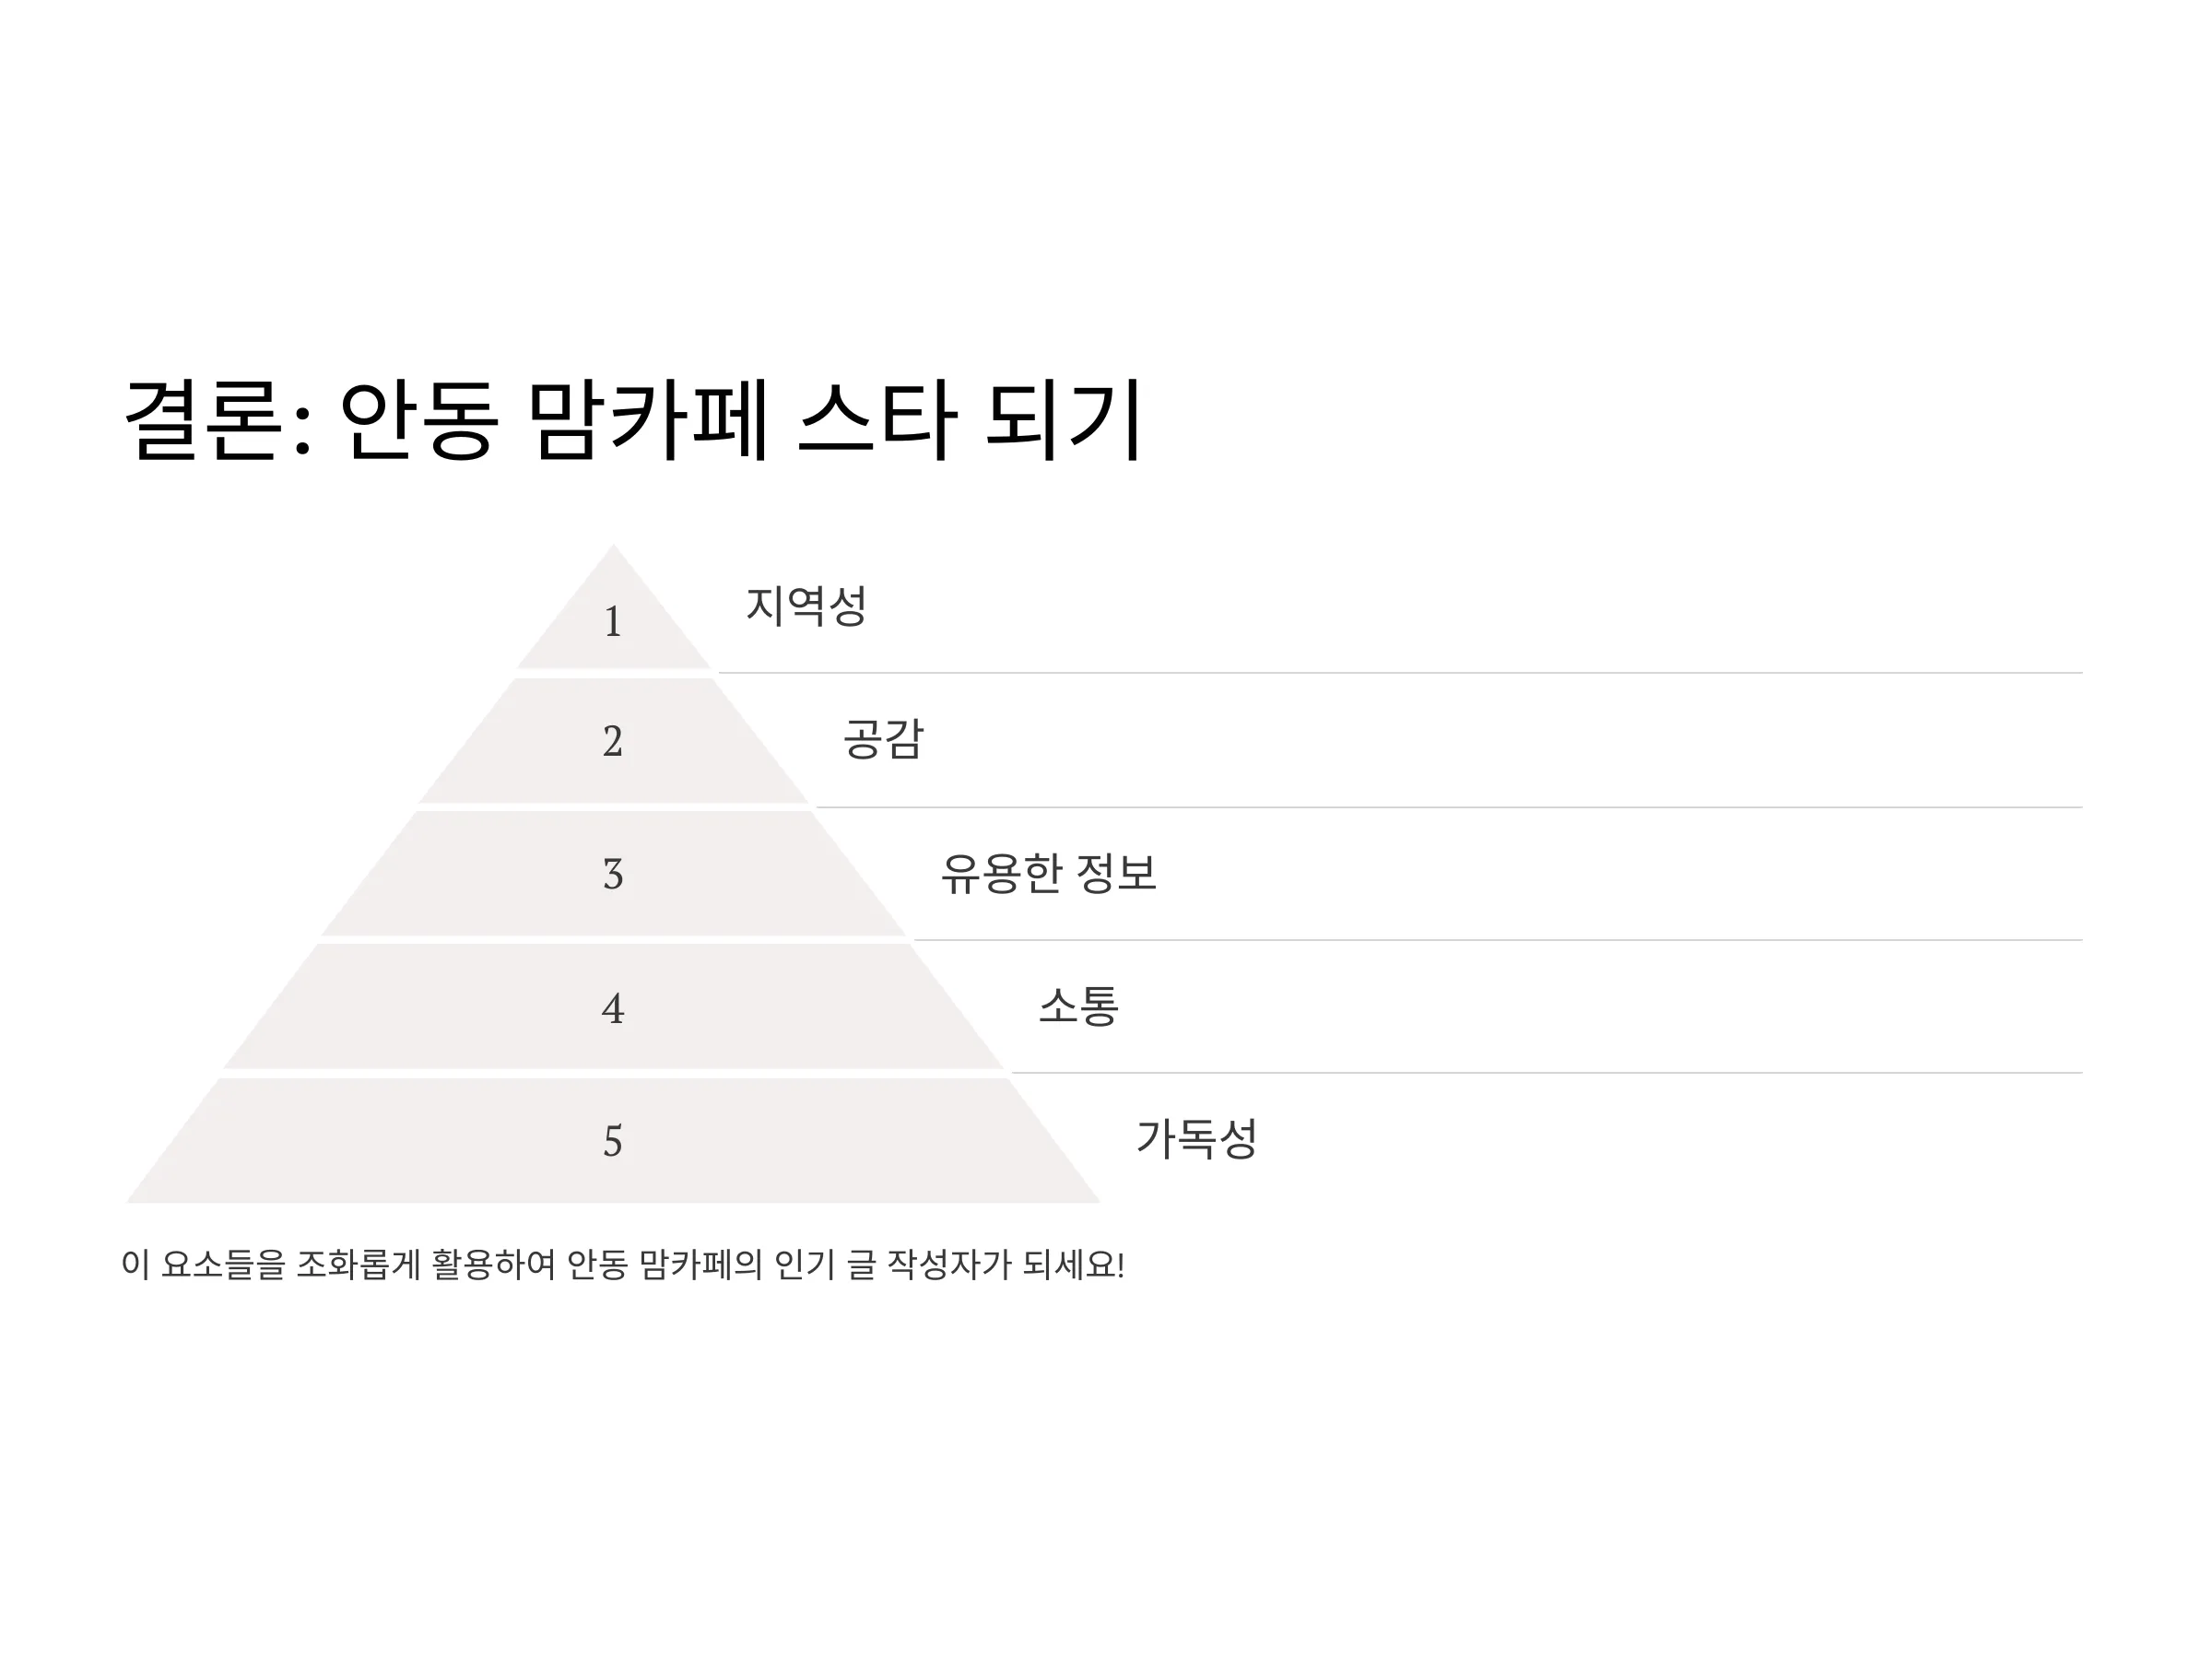The image size is (2212, 1659).
Task: Click the 유용한 정보 label
Action: (1048, 873)
